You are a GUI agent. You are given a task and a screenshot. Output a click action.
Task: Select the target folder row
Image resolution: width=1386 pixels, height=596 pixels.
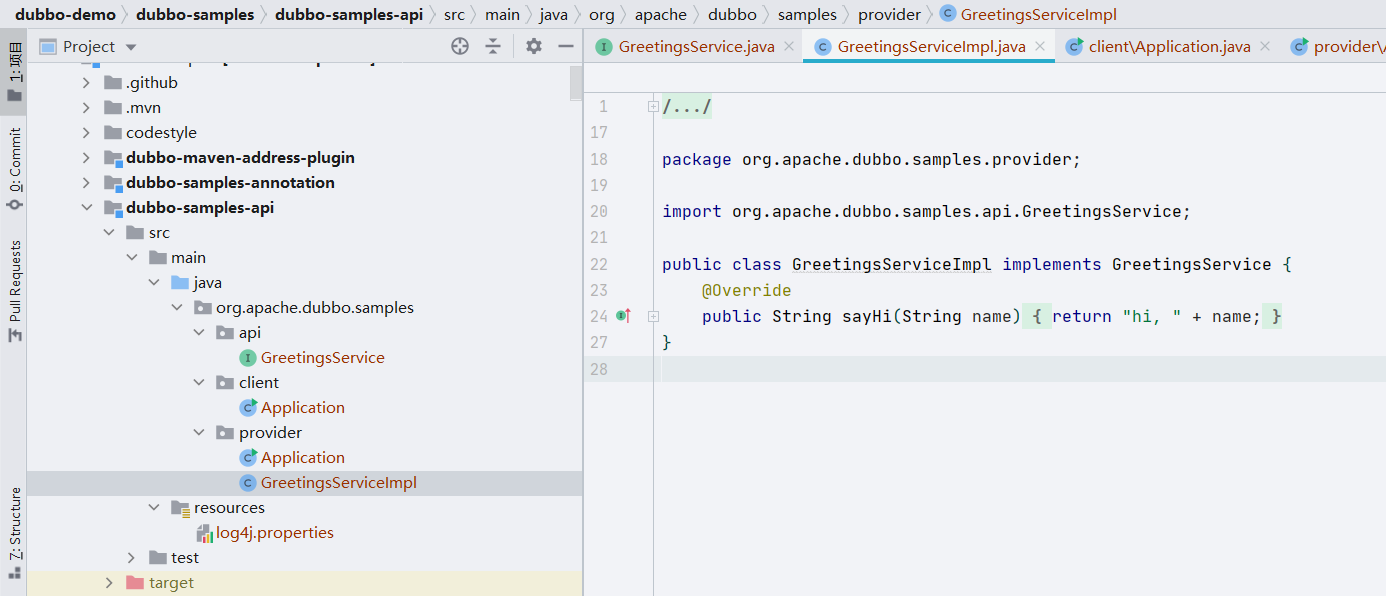tap(304, 582)
